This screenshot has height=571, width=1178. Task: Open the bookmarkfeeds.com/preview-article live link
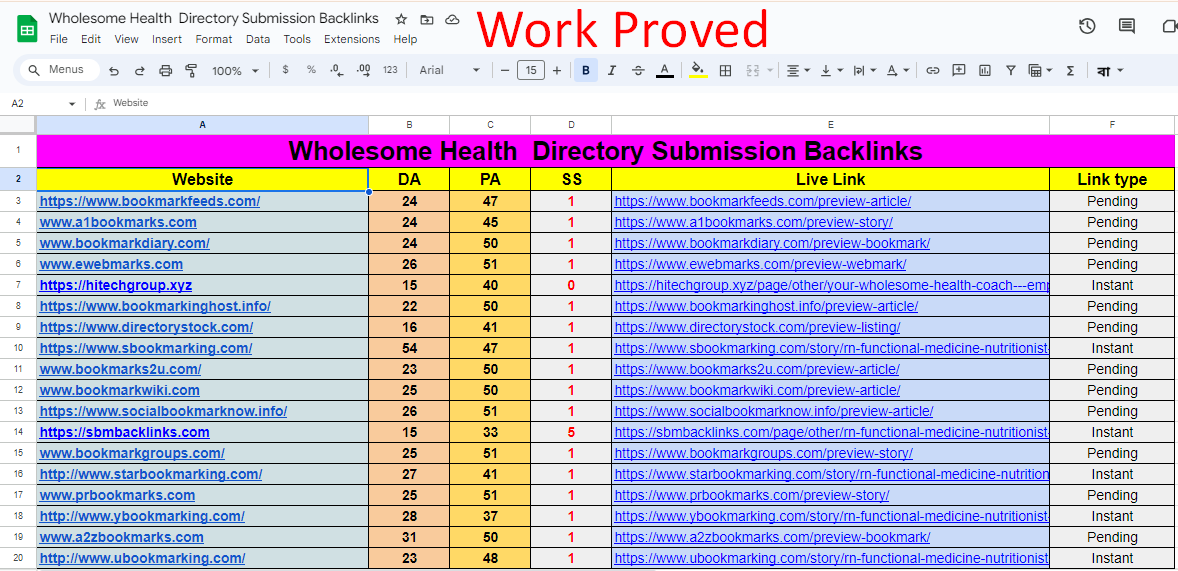[763, 201]
